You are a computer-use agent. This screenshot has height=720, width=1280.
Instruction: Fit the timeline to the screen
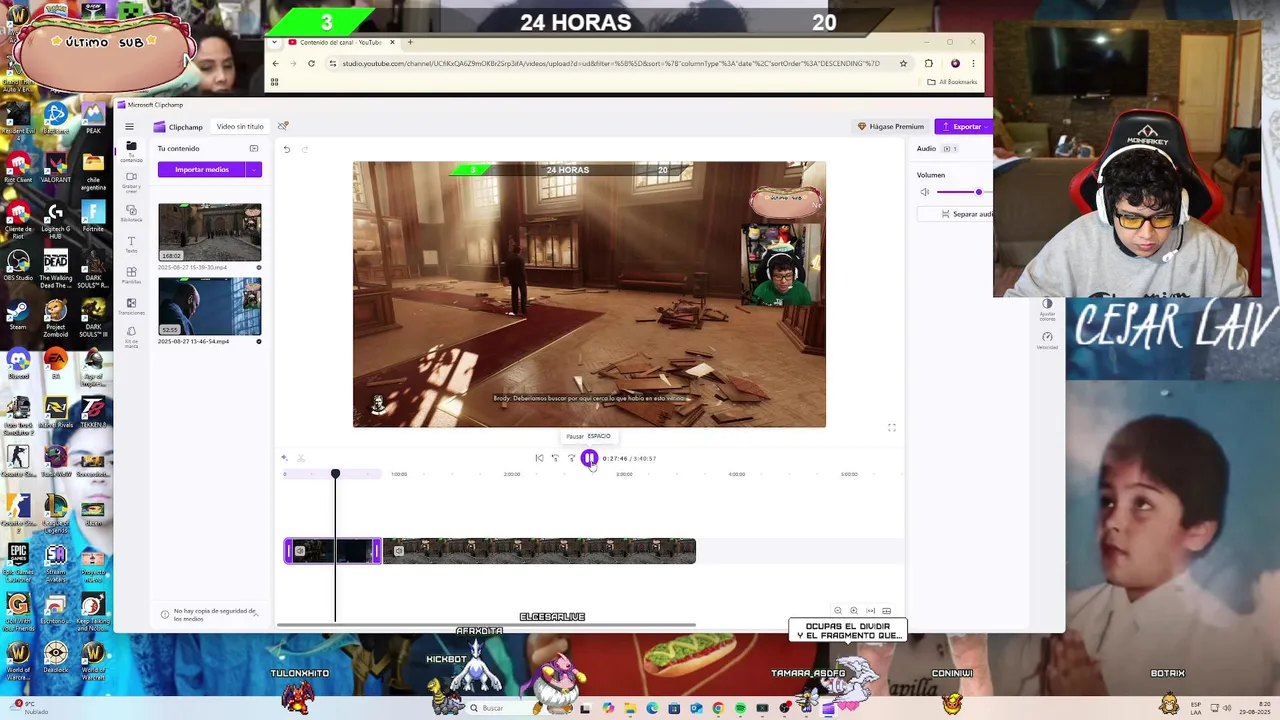click(870, 611)
